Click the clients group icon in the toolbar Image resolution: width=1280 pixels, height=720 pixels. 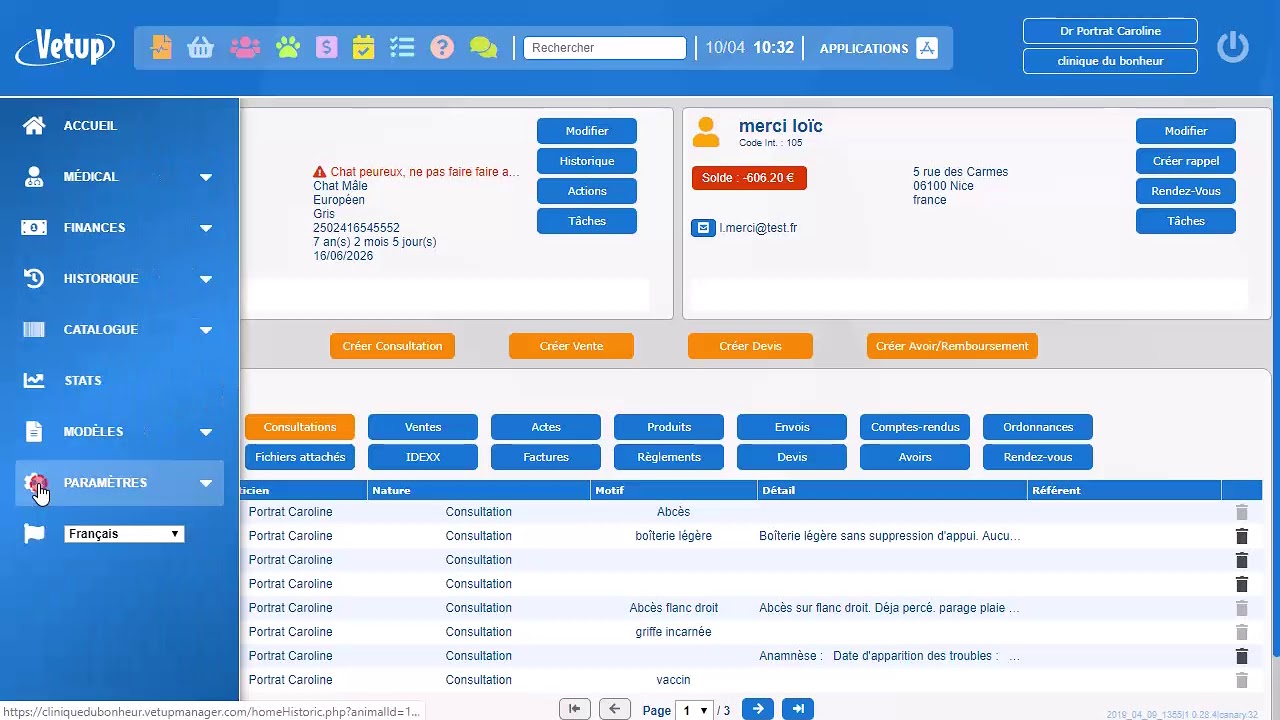click(x=244, y=46)
